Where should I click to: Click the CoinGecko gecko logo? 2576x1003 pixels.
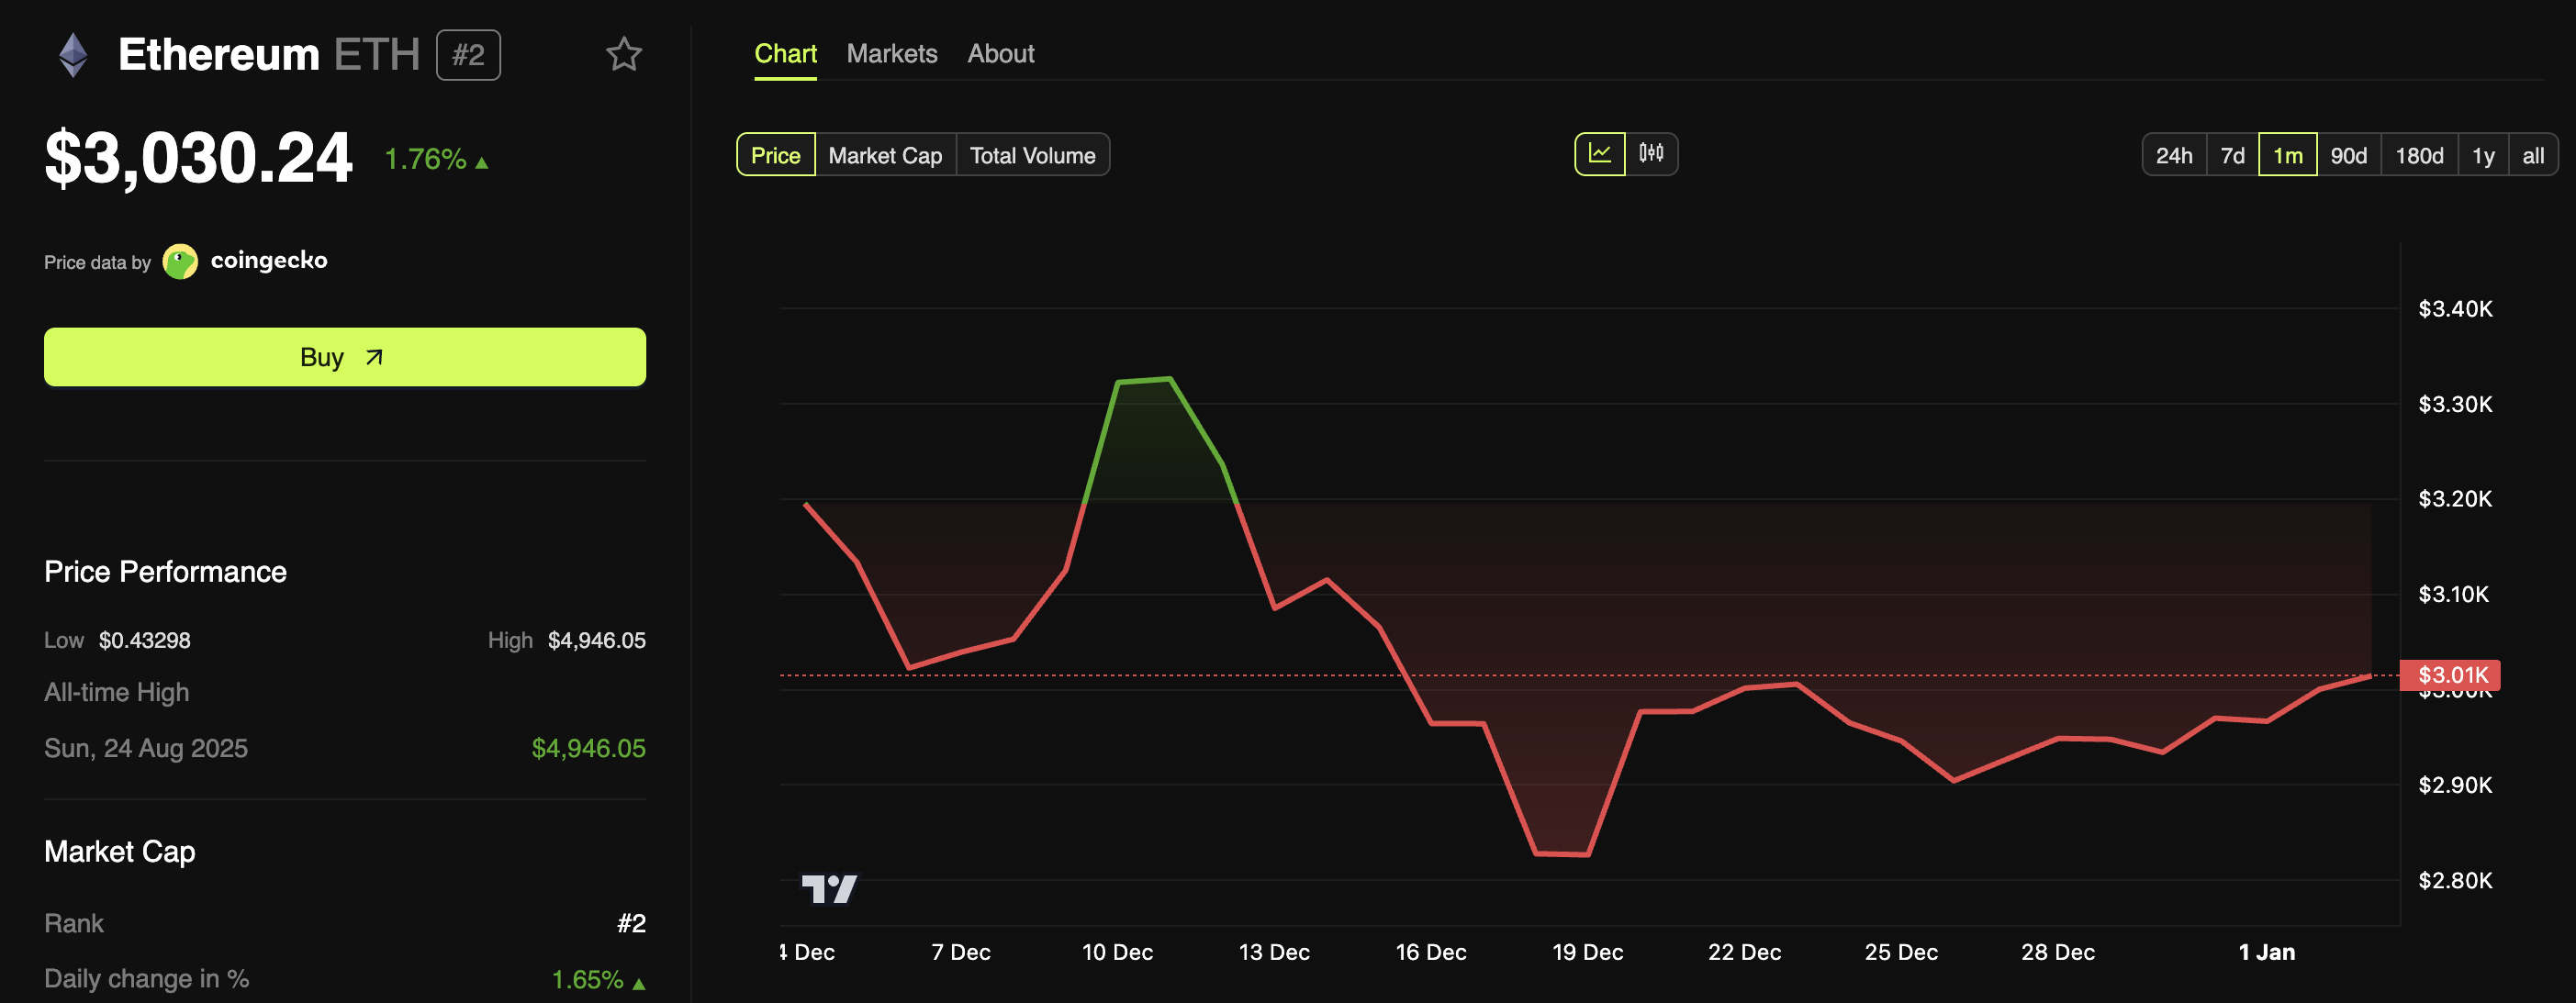coord(180,262)
